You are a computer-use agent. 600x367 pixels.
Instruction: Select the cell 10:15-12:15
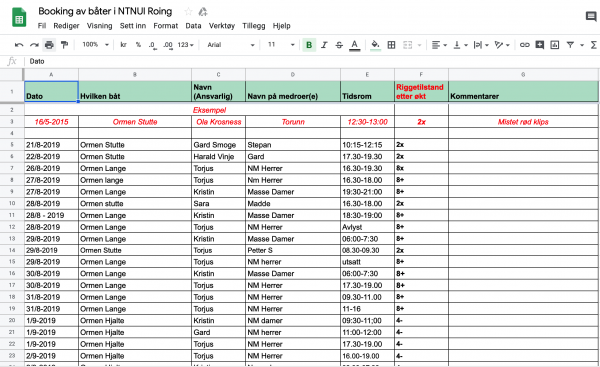pyautogui.click(x=367, y=145)
